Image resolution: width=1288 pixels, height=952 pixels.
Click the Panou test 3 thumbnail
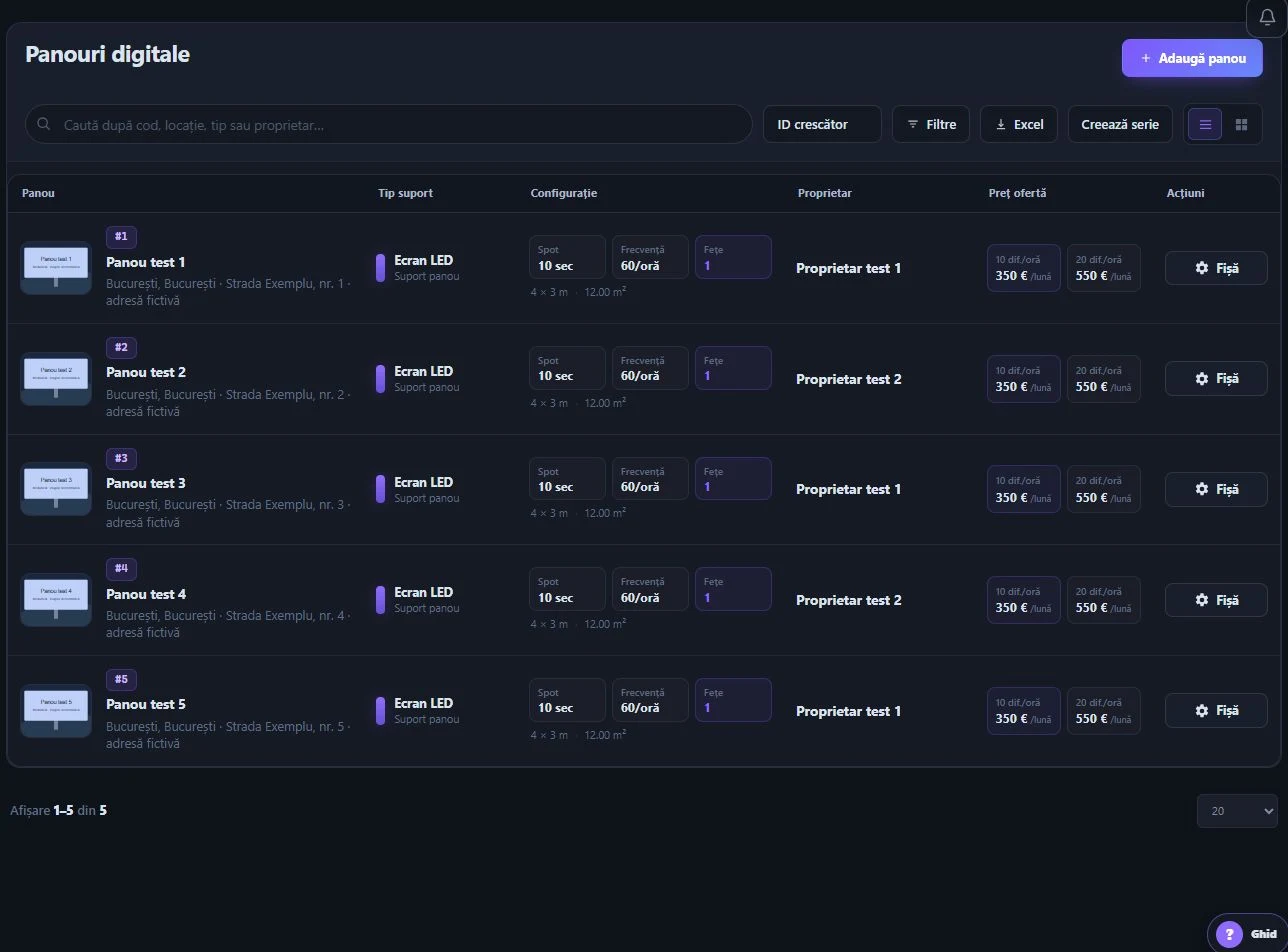point(56,489)
